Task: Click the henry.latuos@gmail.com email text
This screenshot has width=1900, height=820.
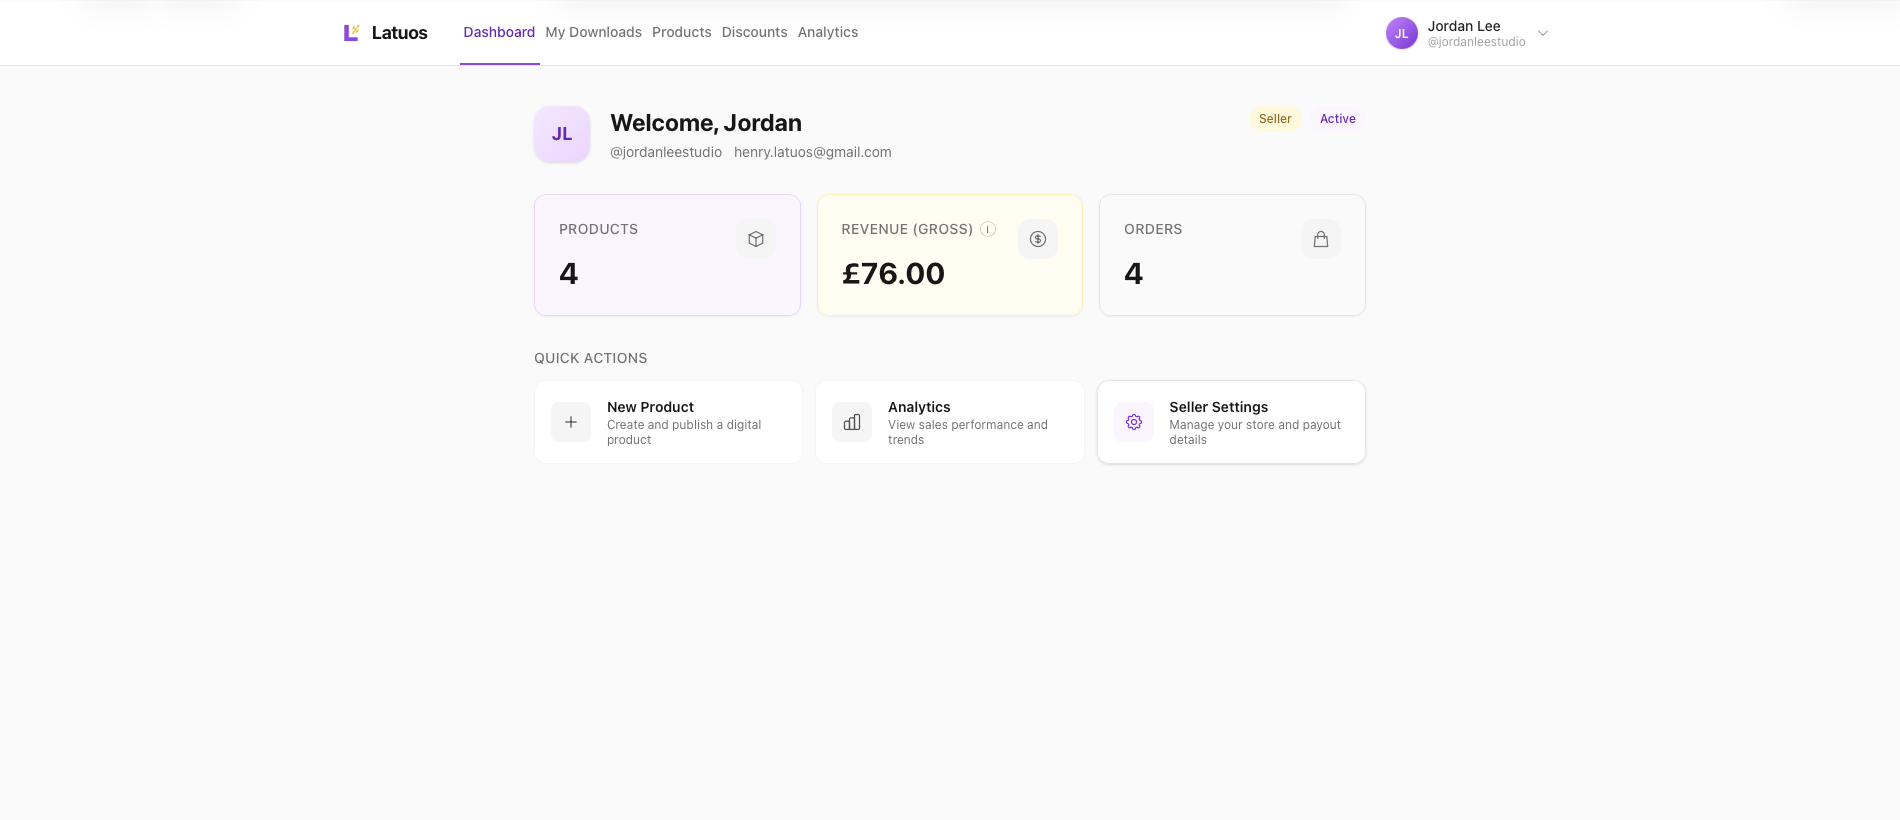Action: point(813,152)
